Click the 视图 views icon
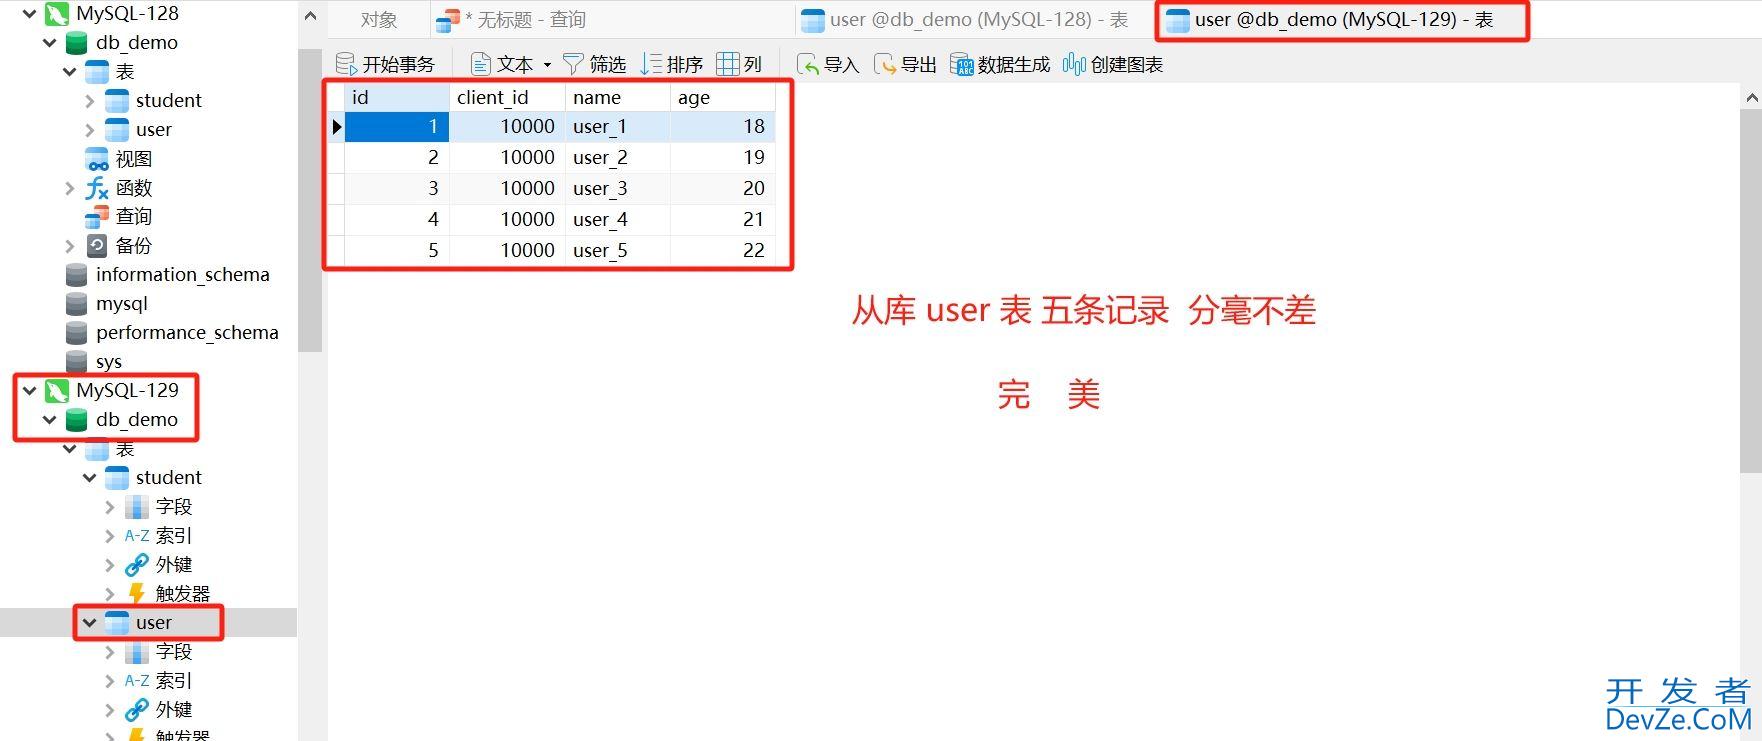1762x741 pixels. coord(97,159)
